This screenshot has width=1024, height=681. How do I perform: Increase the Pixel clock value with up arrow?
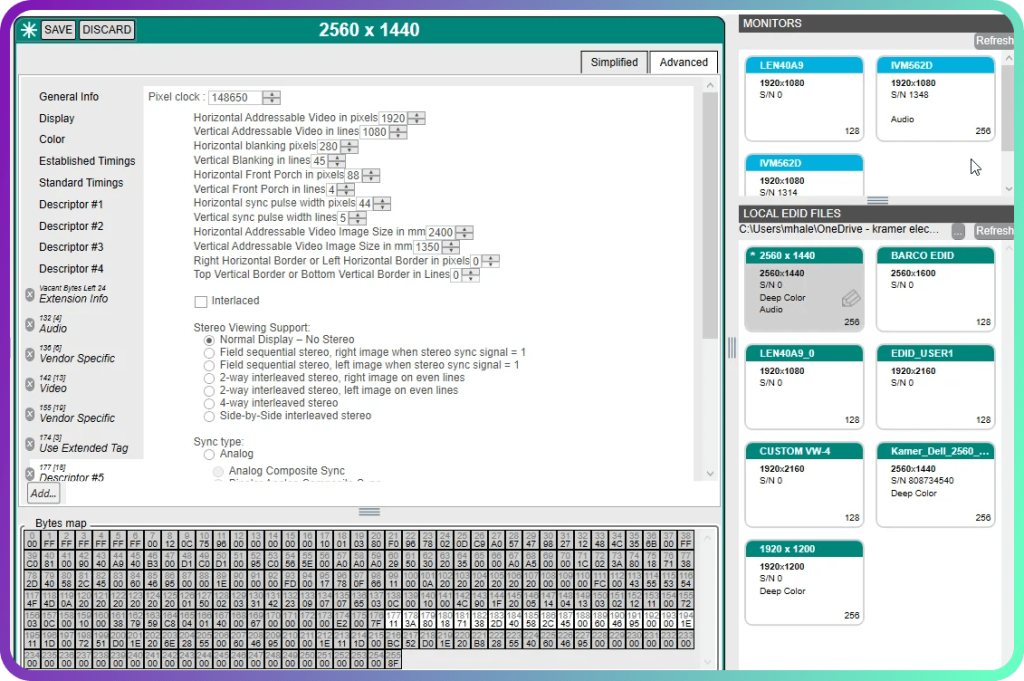[271, 94]
